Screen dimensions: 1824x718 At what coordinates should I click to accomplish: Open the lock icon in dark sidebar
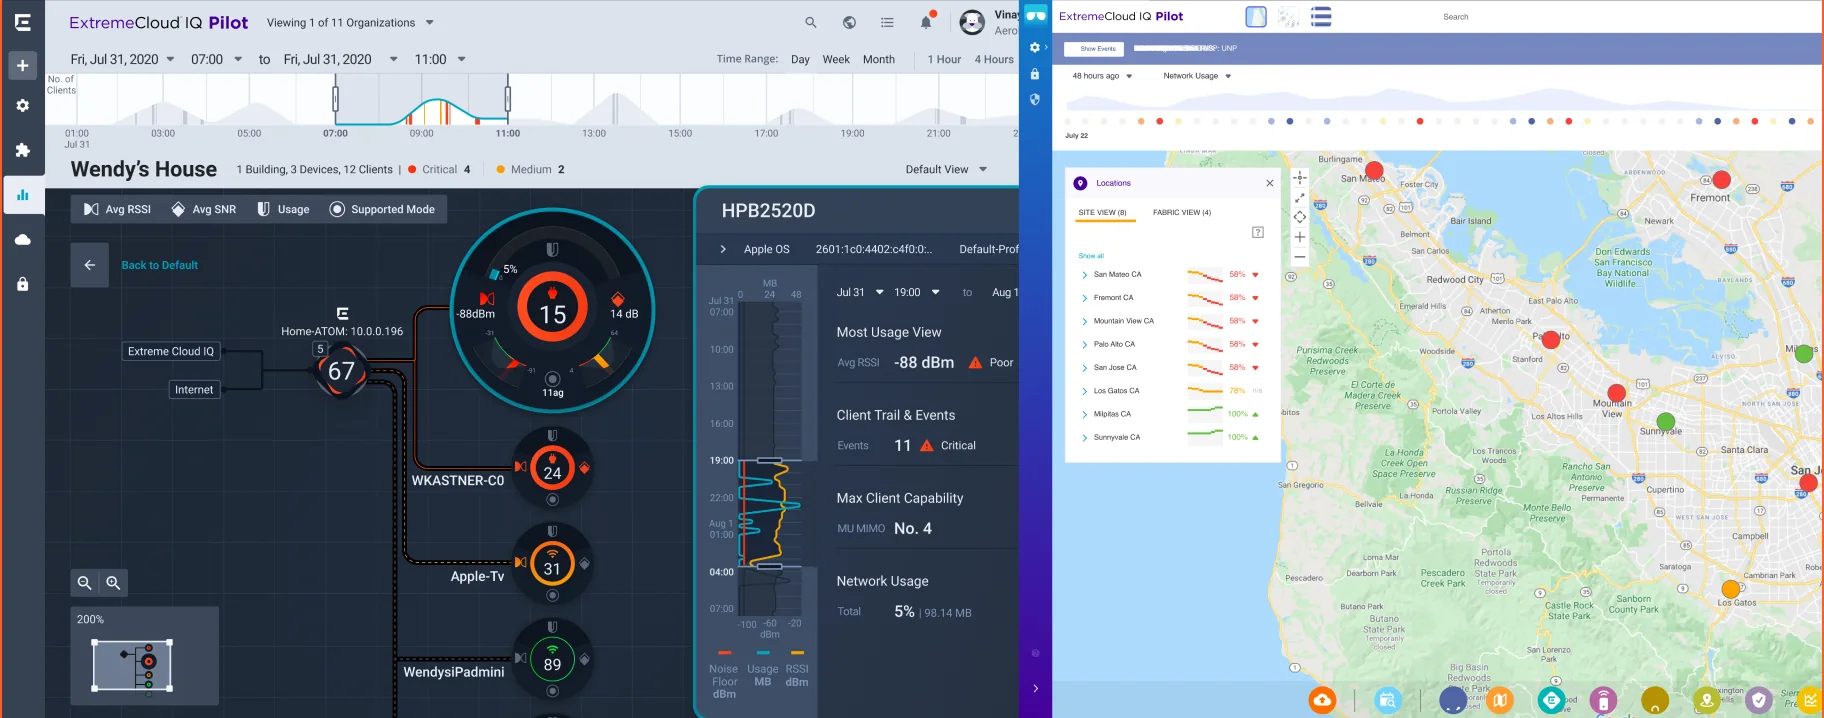[22, 284]
